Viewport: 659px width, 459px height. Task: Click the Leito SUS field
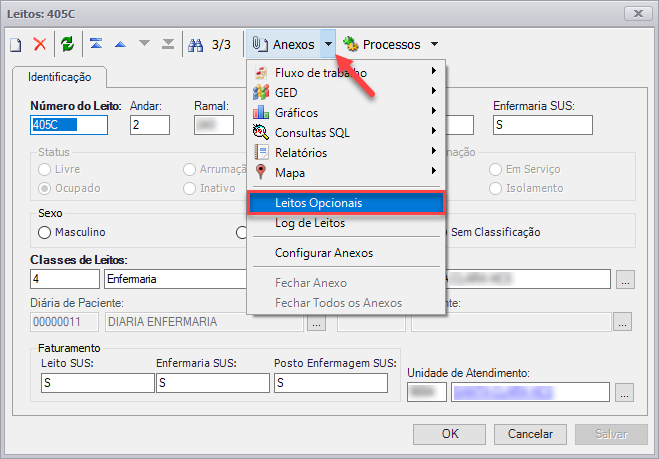[98, 383]
